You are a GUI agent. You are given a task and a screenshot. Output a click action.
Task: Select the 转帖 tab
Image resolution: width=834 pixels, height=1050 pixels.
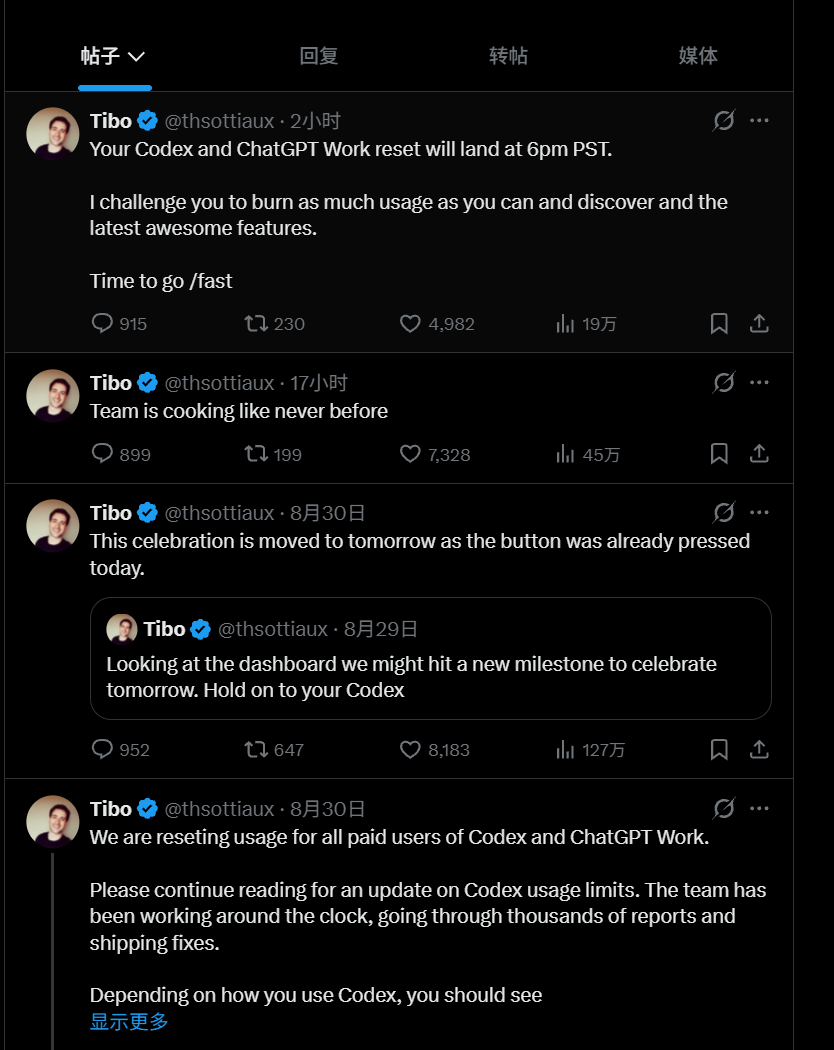[508, 56]
